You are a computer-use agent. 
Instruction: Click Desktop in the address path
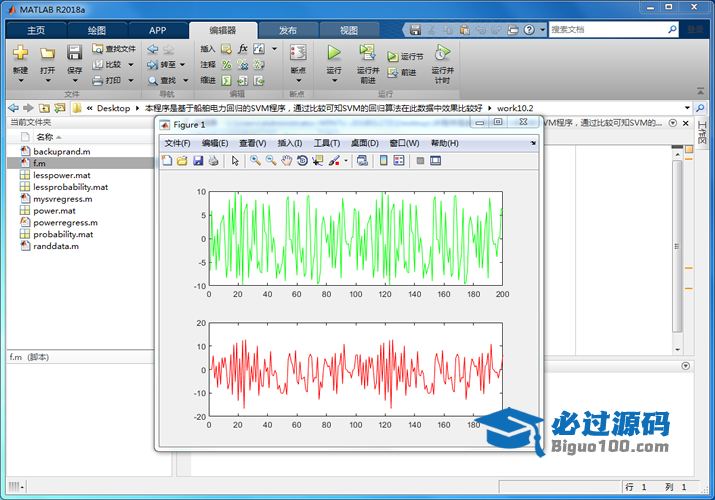113,108
